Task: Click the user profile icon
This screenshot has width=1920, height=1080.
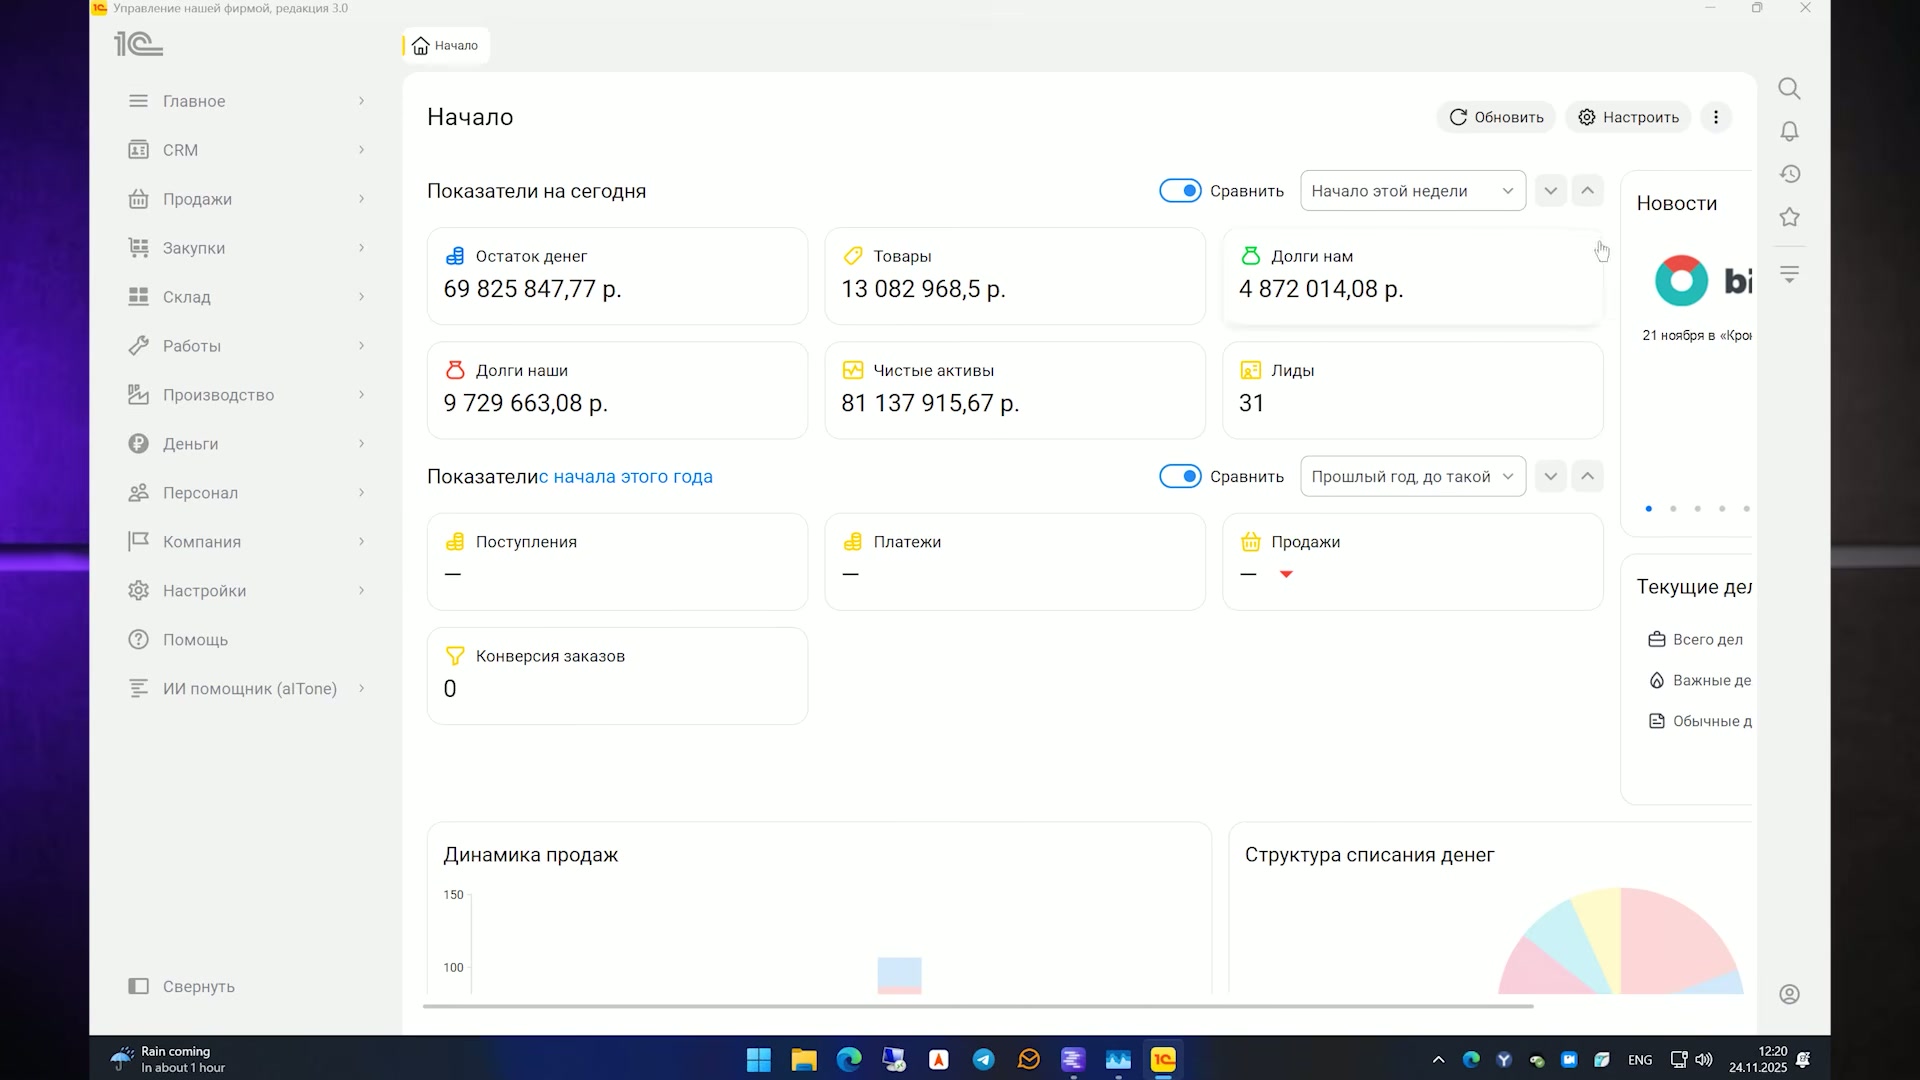Action: pos(1789,994)
